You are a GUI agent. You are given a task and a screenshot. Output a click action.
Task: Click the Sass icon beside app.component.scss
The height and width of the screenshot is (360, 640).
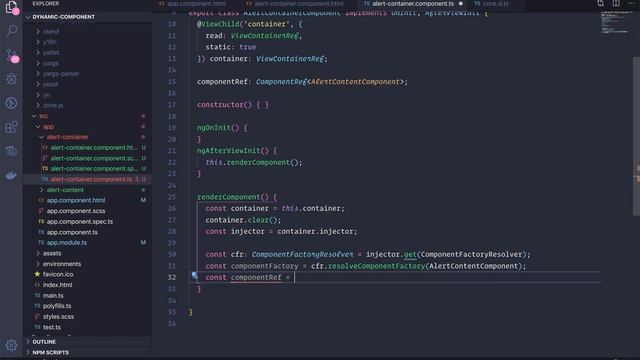pos(41,211)
